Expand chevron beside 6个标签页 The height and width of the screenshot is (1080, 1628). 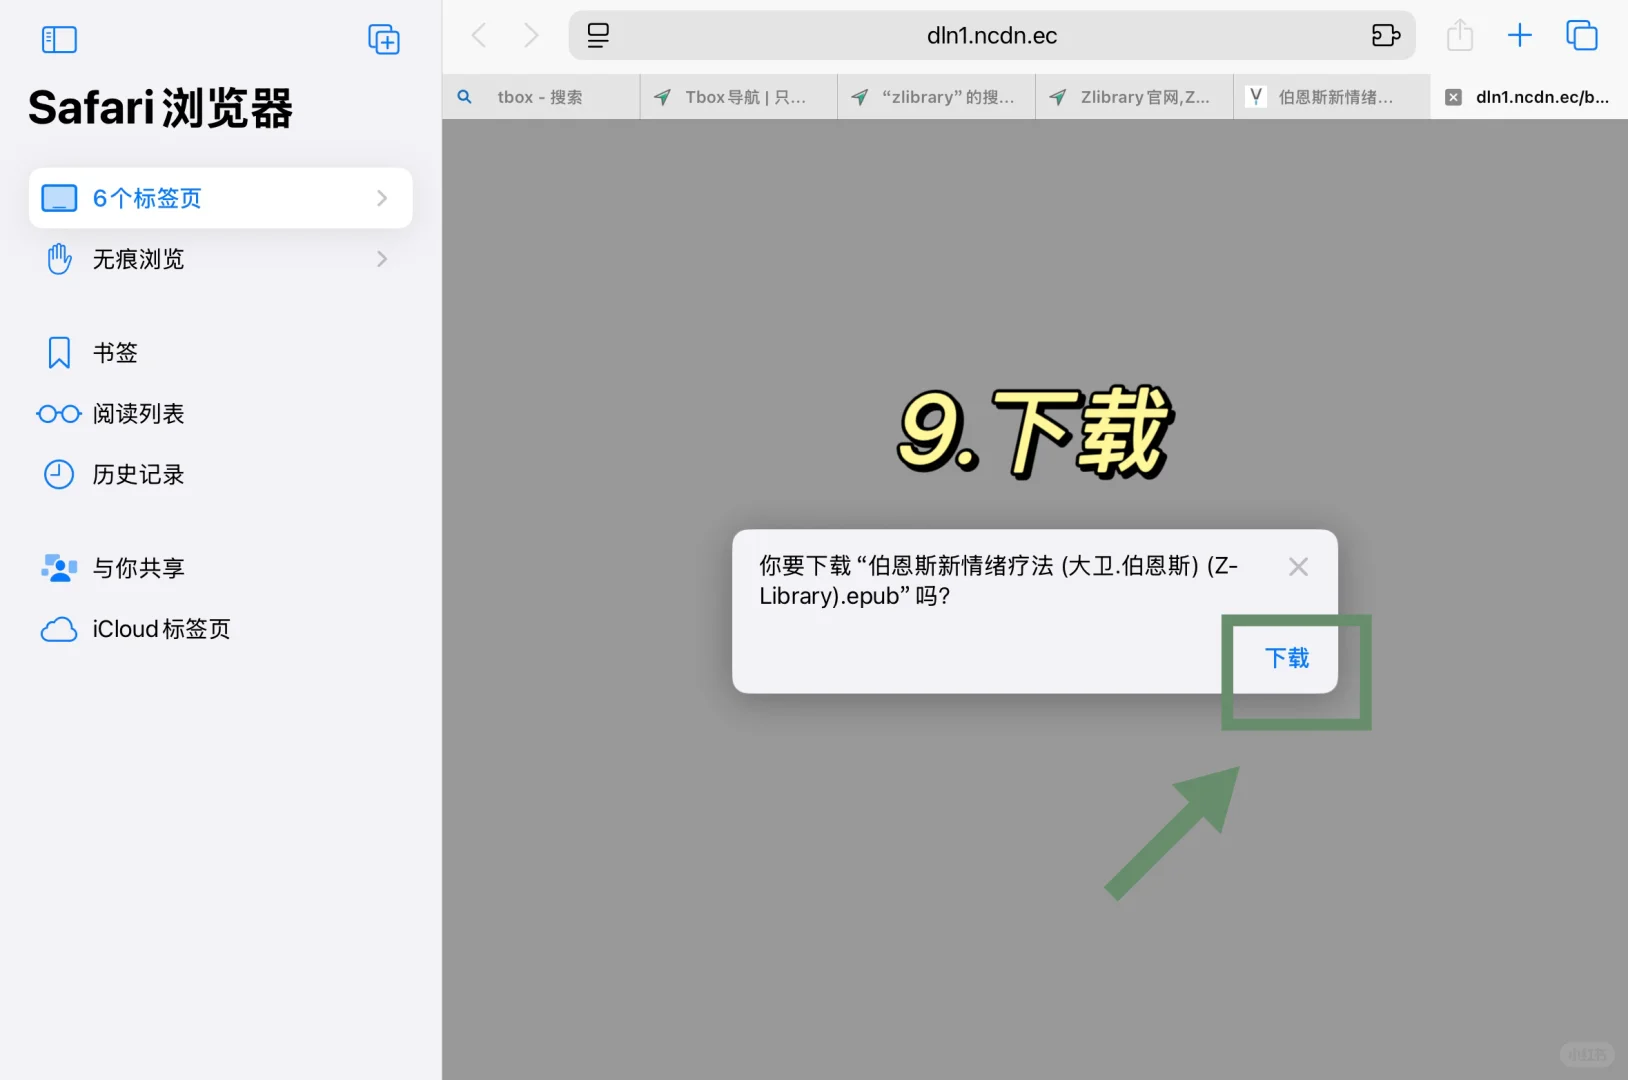pos(382,198)
